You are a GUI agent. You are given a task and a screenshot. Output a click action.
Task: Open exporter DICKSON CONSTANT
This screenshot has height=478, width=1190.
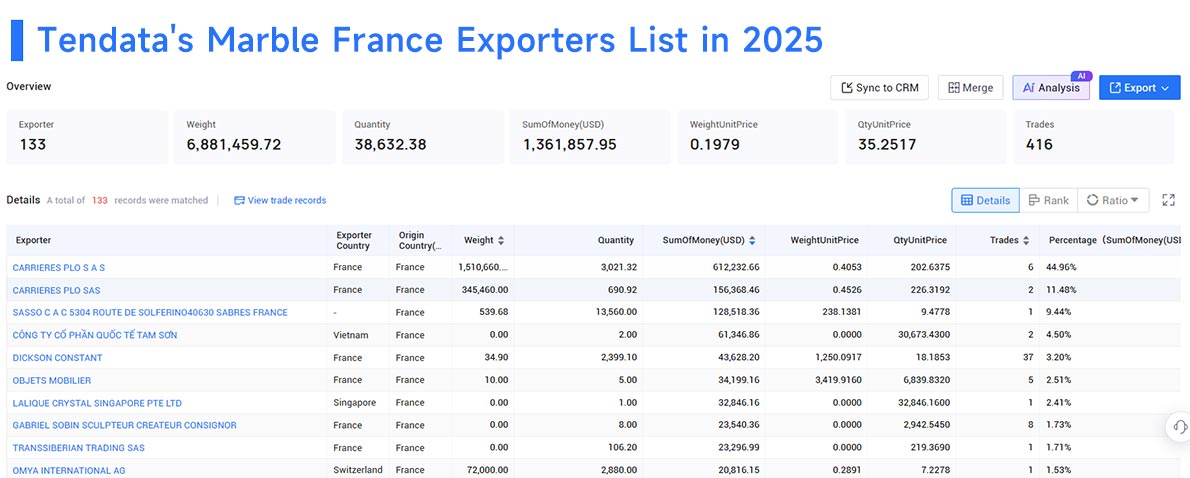58,358
